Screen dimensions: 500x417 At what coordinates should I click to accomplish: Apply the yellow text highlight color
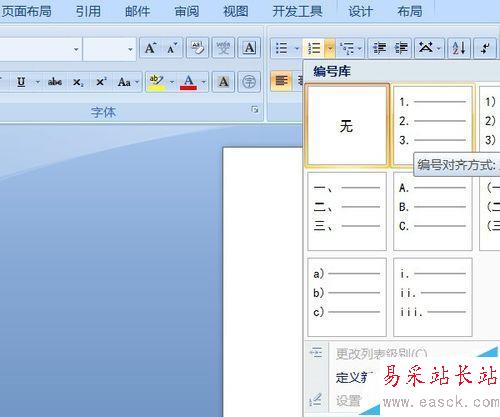click(157, 82)
